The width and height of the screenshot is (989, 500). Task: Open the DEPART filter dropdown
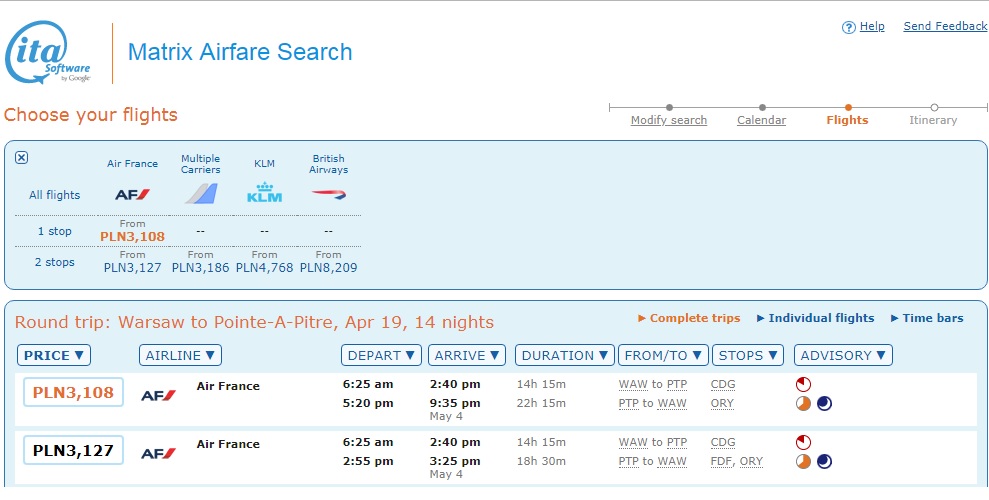pyautogui.click(x=382, y=355)
